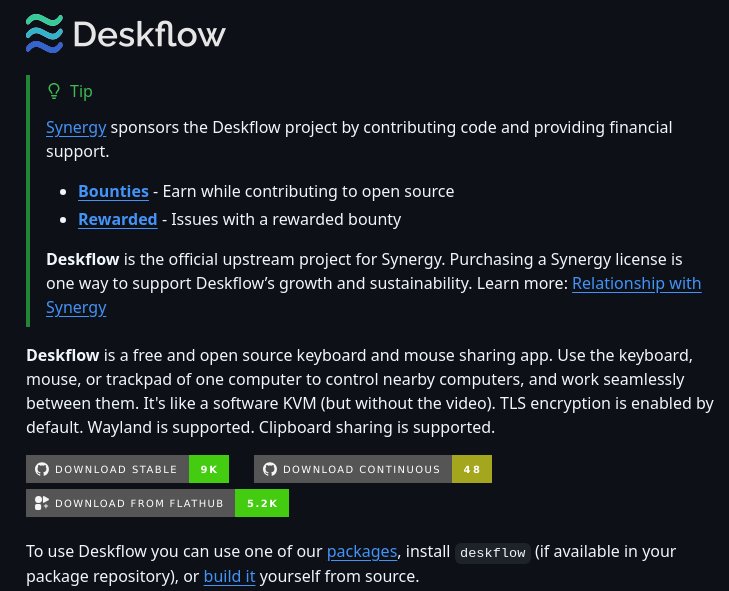Screen dimensions: 729x591
Task: Click the Download Continuous badge label
Action: point(361,469)
